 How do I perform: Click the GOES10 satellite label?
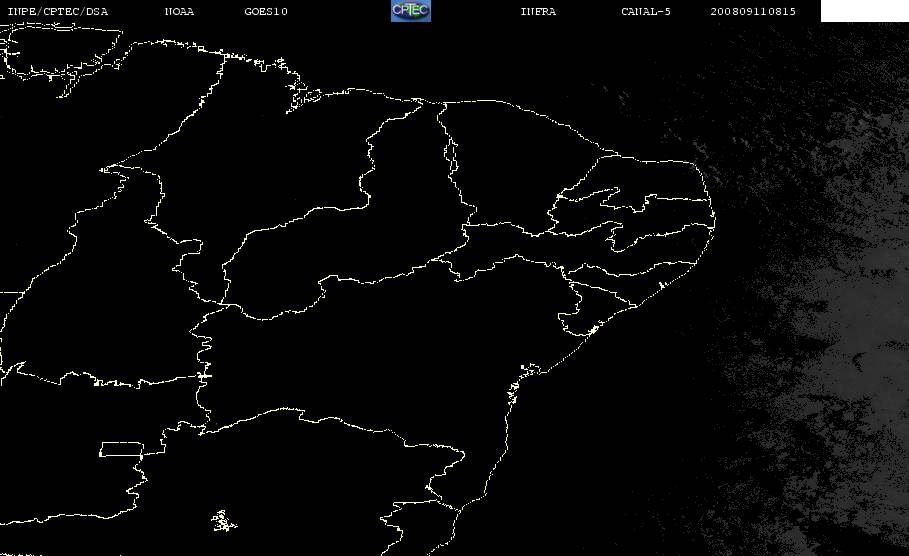coord(266,12)
